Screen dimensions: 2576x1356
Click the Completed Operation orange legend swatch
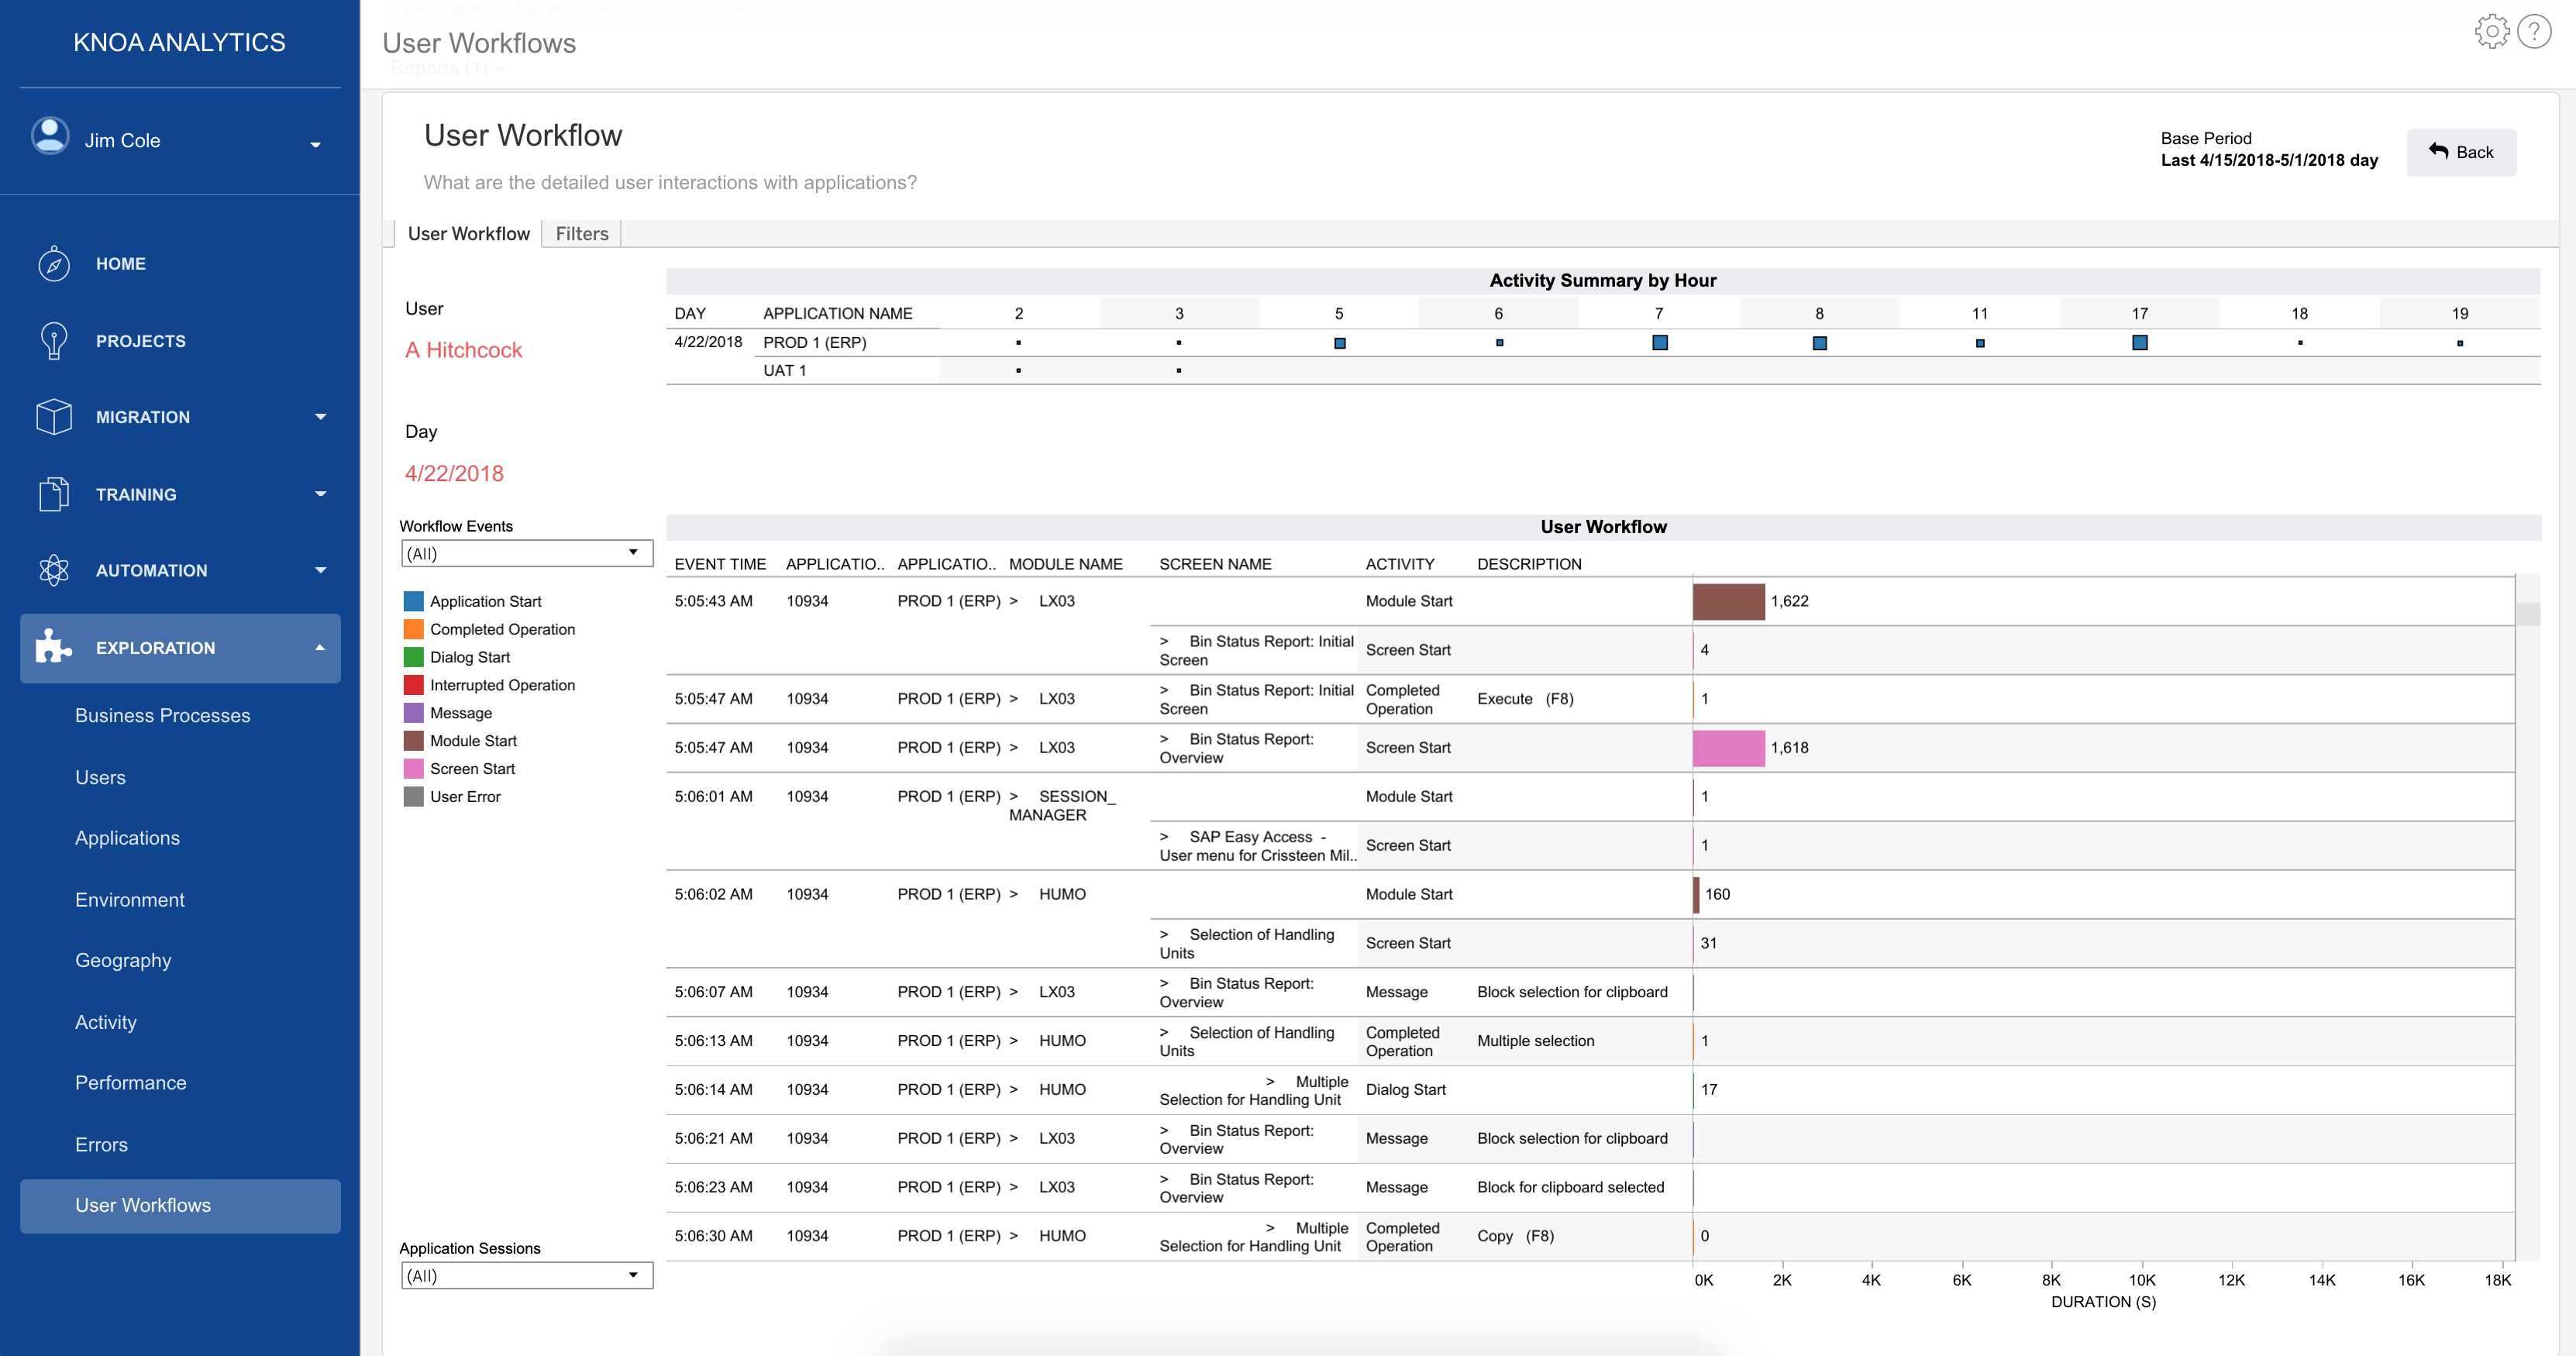(x=413, y=629)
